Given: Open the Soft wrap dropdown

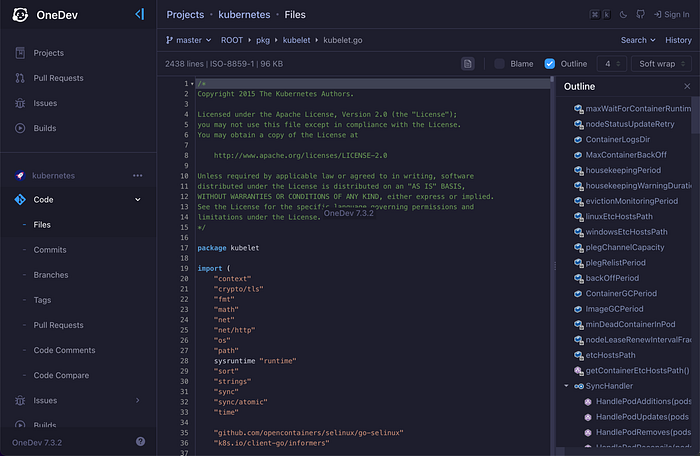Looking at the screenshot, I should 661,64.
